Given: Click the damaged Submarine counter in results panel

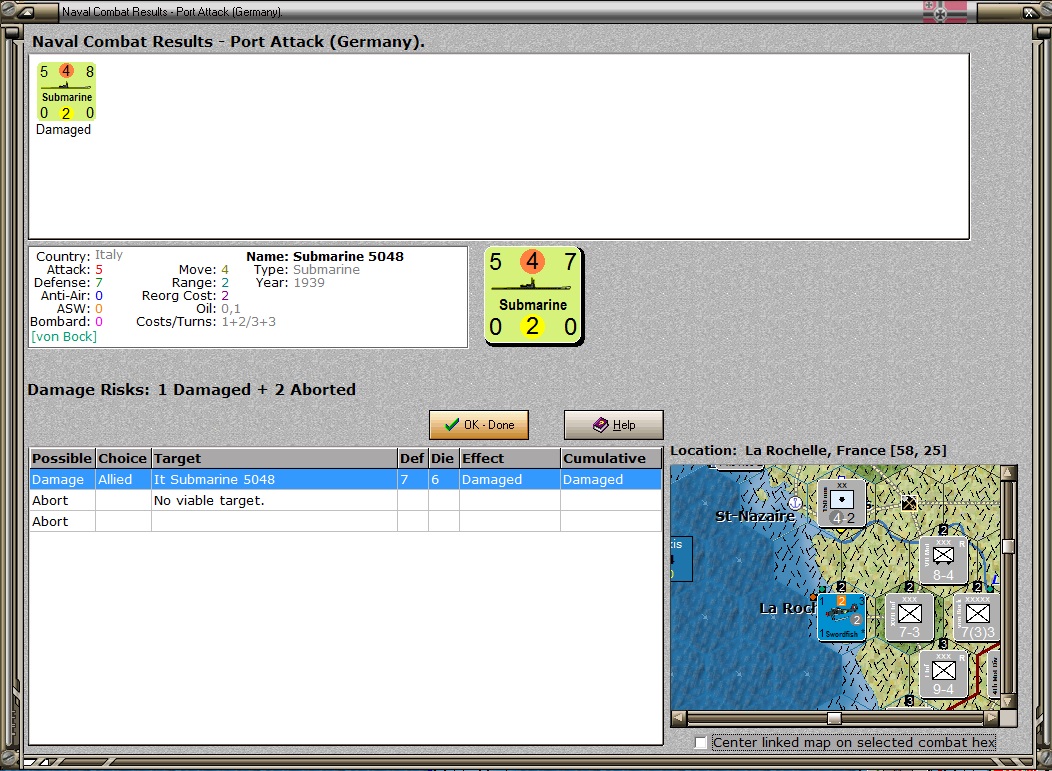Looking at the screenshot, I should click(x=66, y=92).
